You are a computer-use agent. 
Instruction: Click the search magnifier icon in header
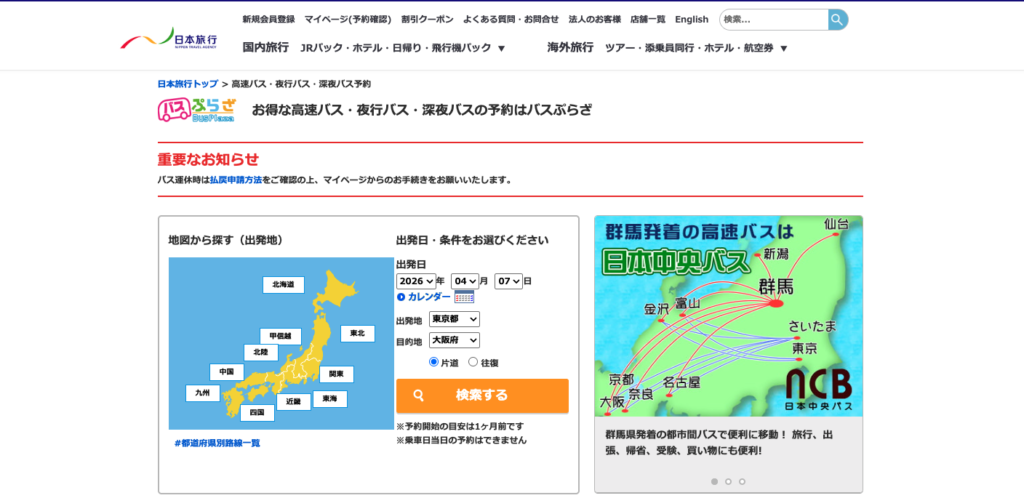click(x=837, y=19)
